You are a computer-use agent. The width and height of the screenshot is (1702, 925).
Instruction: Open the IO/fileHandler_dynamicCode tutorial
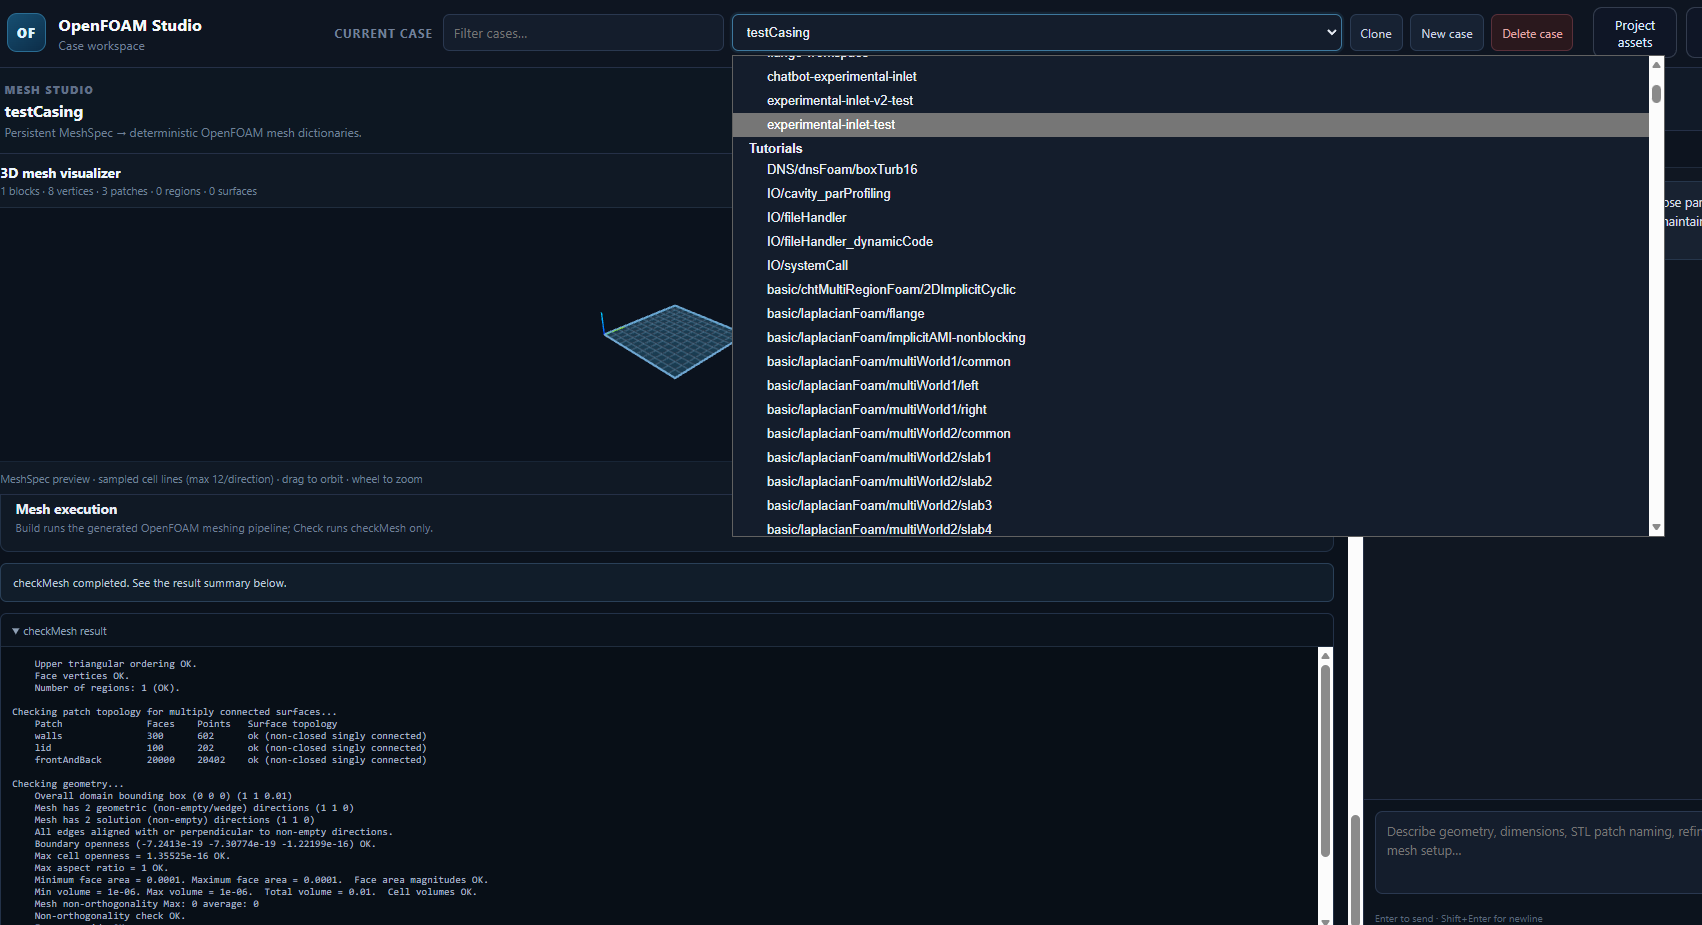tap(1190, 242)
